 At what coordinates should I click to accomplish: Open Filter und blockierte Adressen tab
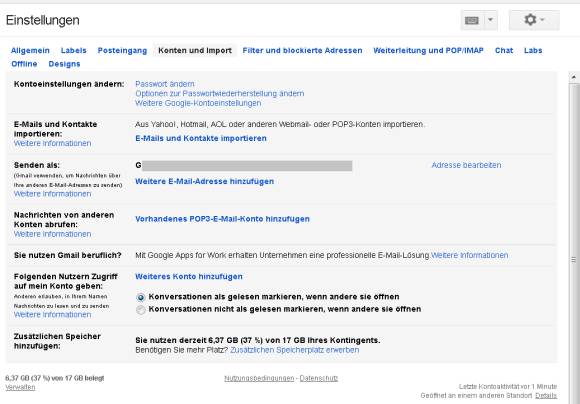click(x=302, y=50)
